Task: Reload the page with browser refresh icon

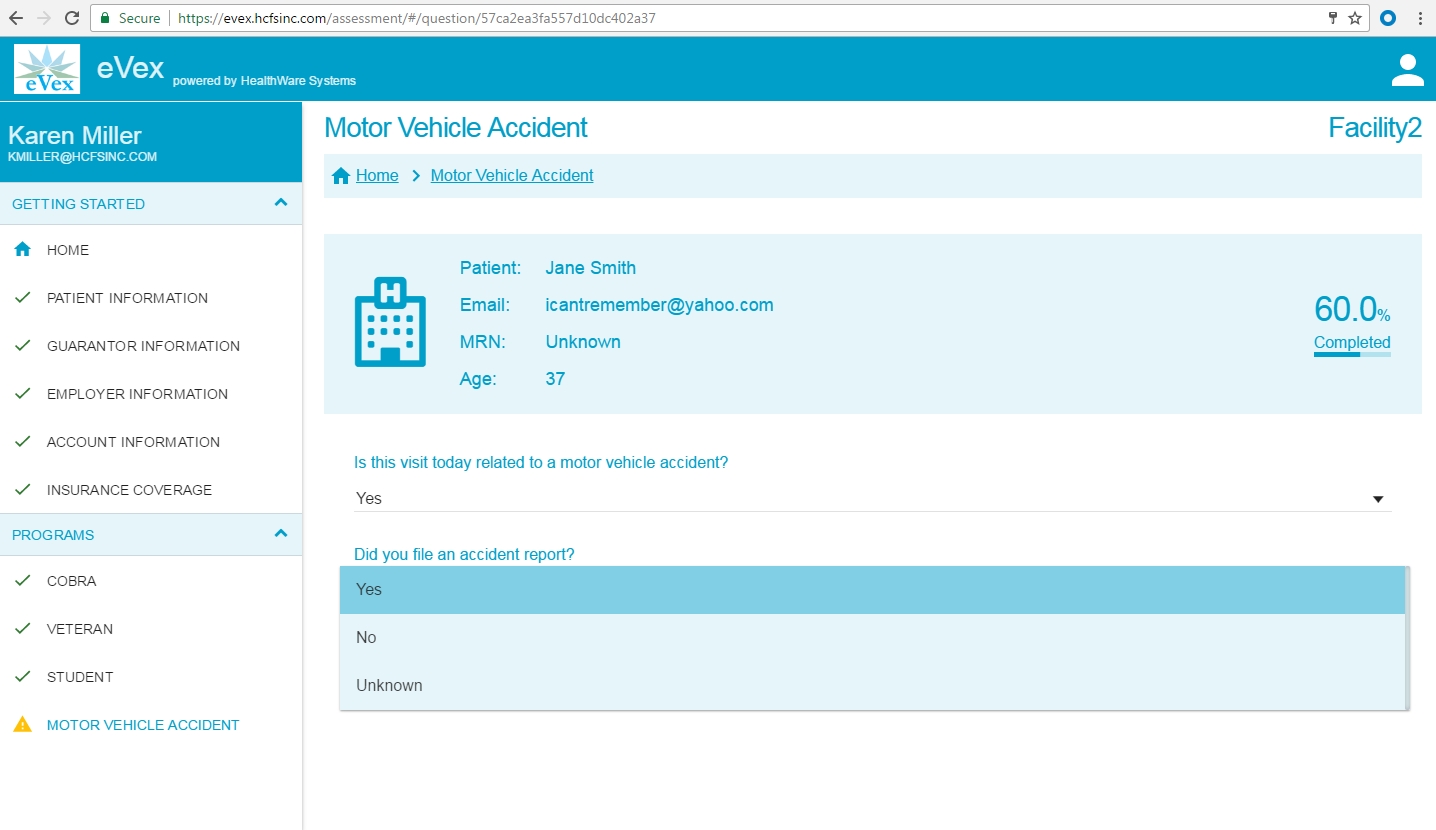Action: pos(72,18)
